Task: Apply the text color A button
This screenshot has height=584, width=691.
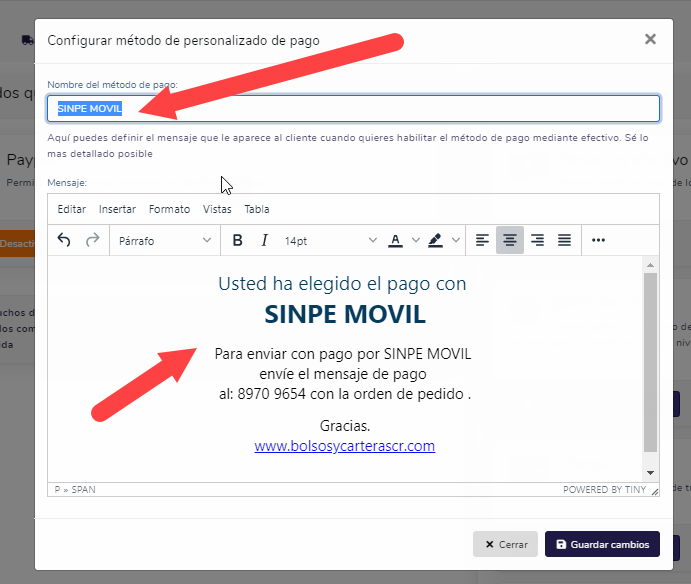Action: click(x=395, y=240)
